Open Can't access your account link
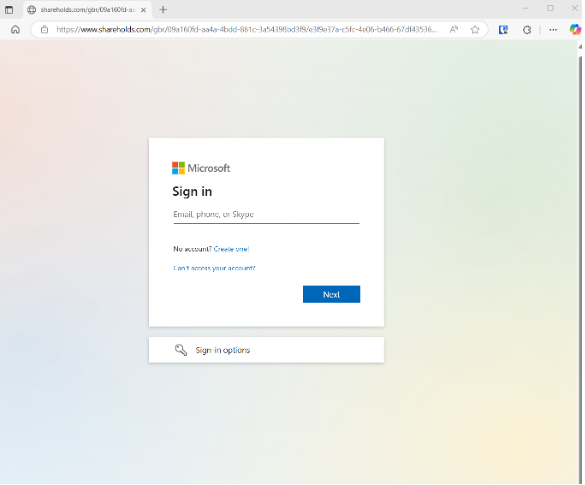585x485 pixels. [214, 268]
